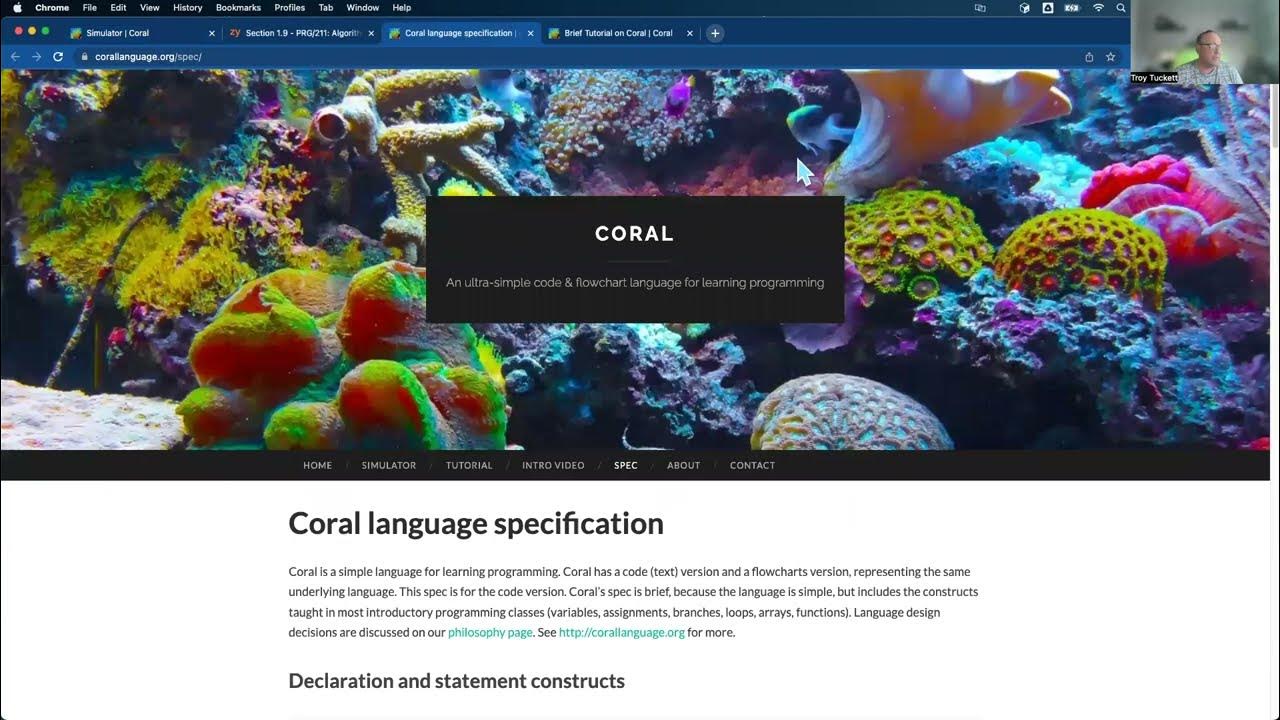Open the Apple menu
This screenshot has height=720, width=1280.
pos(17,7)
